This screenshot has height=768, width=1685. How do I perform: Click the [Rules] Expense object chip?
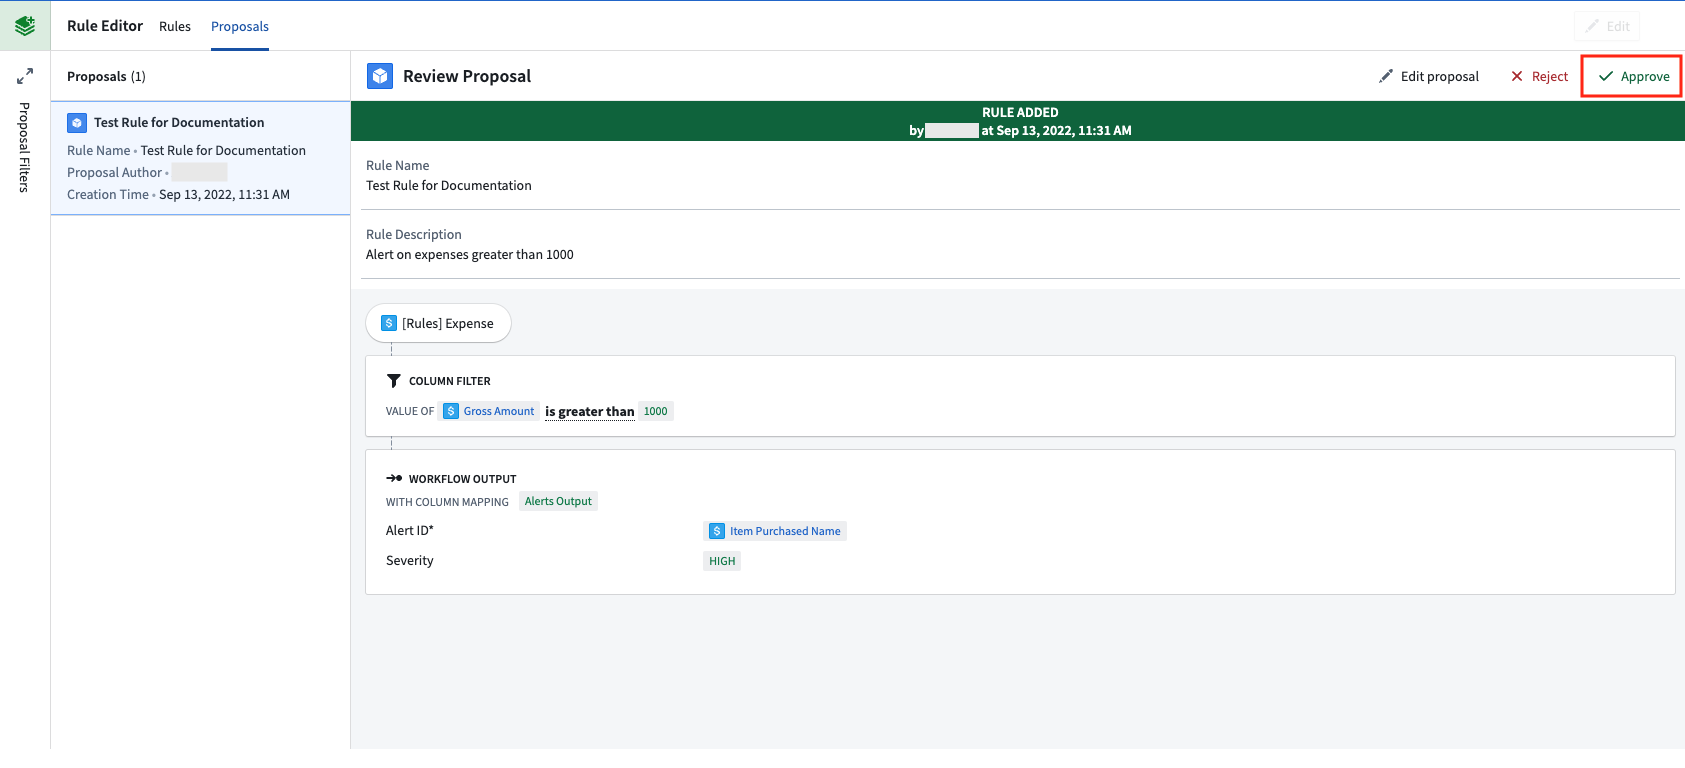438,323
